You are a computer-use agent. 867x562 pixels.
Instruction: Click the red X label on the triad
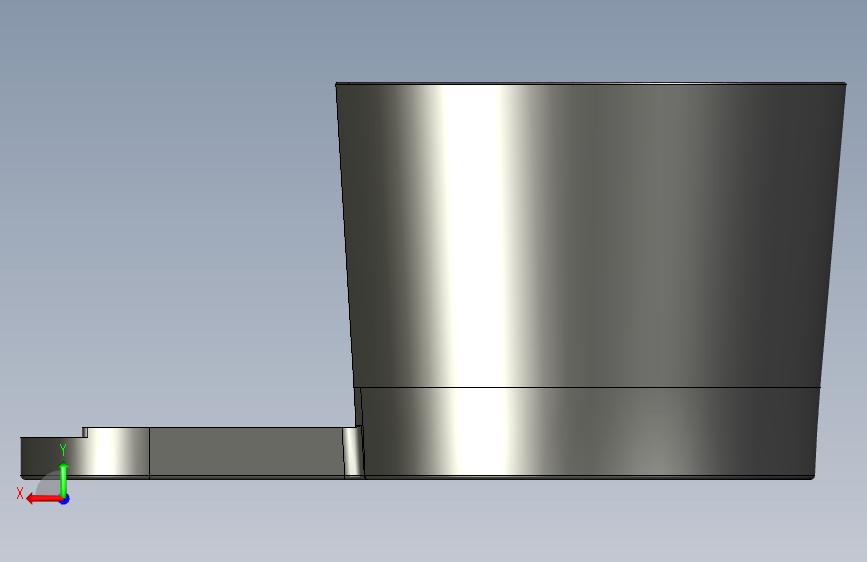pyautogui.click(x=20, y=493)
